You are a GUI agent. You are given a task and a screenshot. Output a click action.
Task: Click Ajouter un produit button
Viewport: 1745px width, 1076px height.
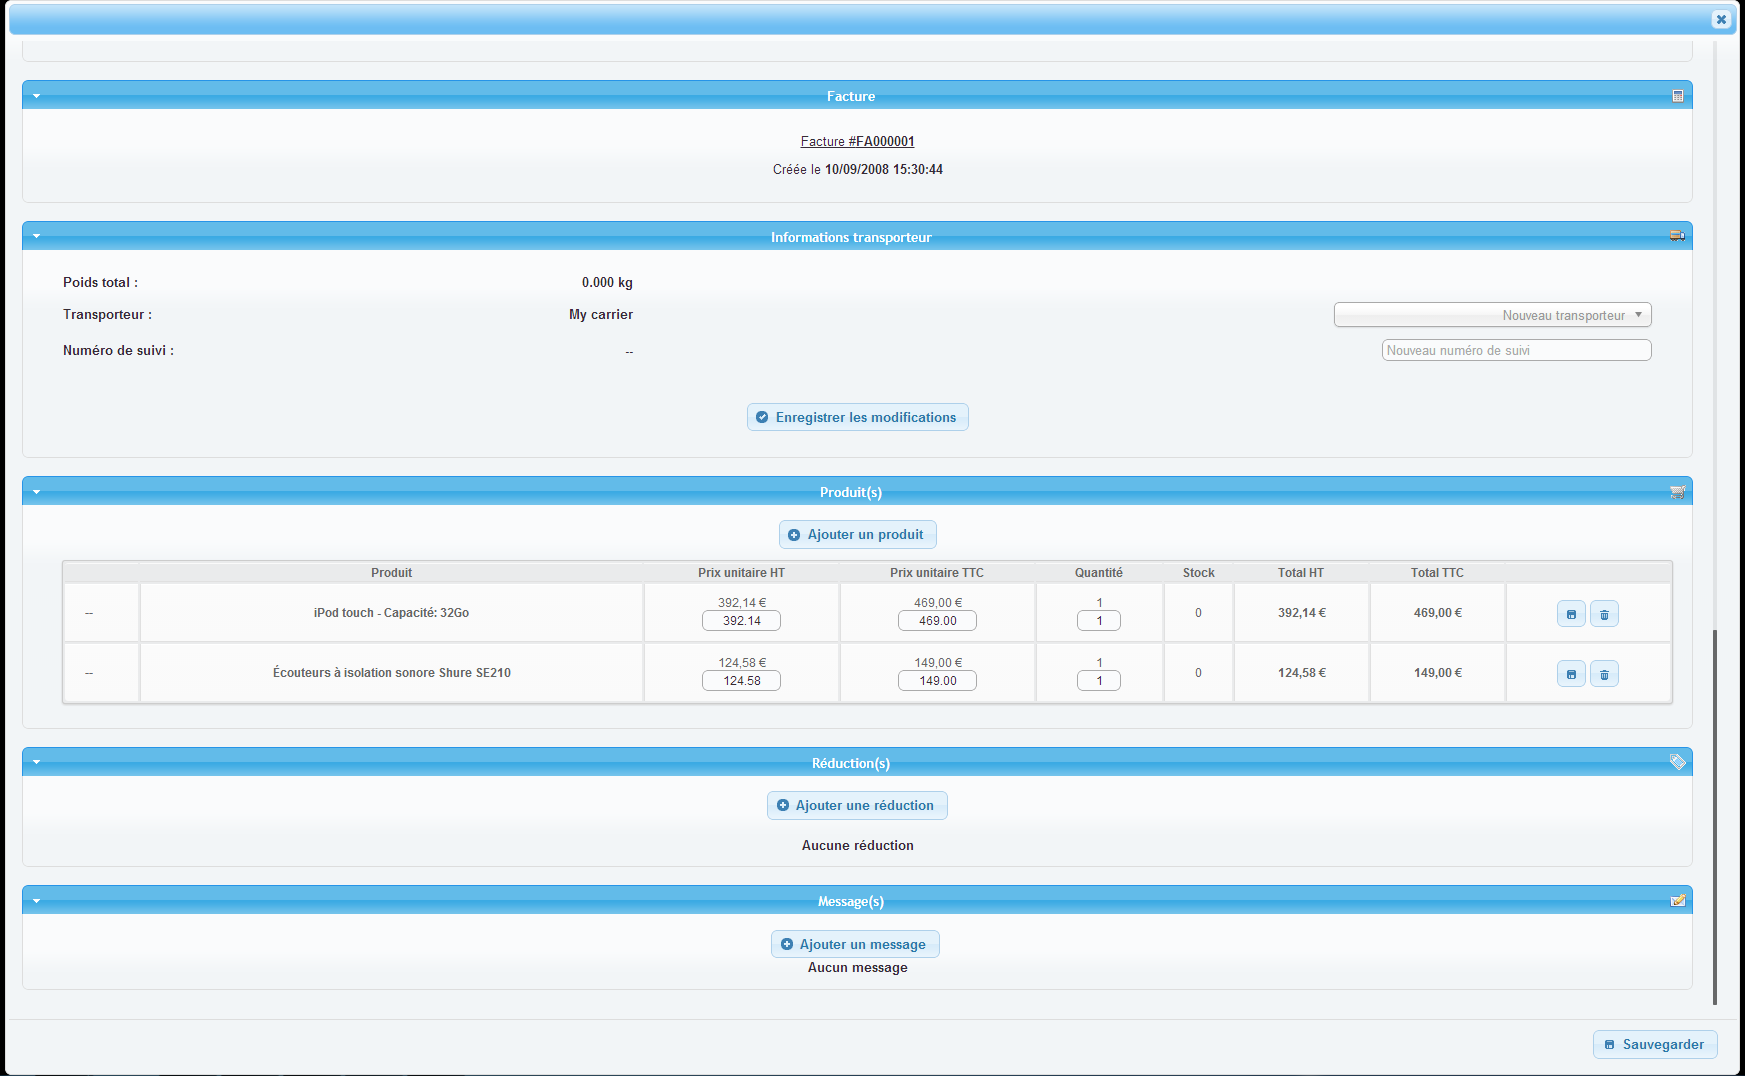pos(857,534)
